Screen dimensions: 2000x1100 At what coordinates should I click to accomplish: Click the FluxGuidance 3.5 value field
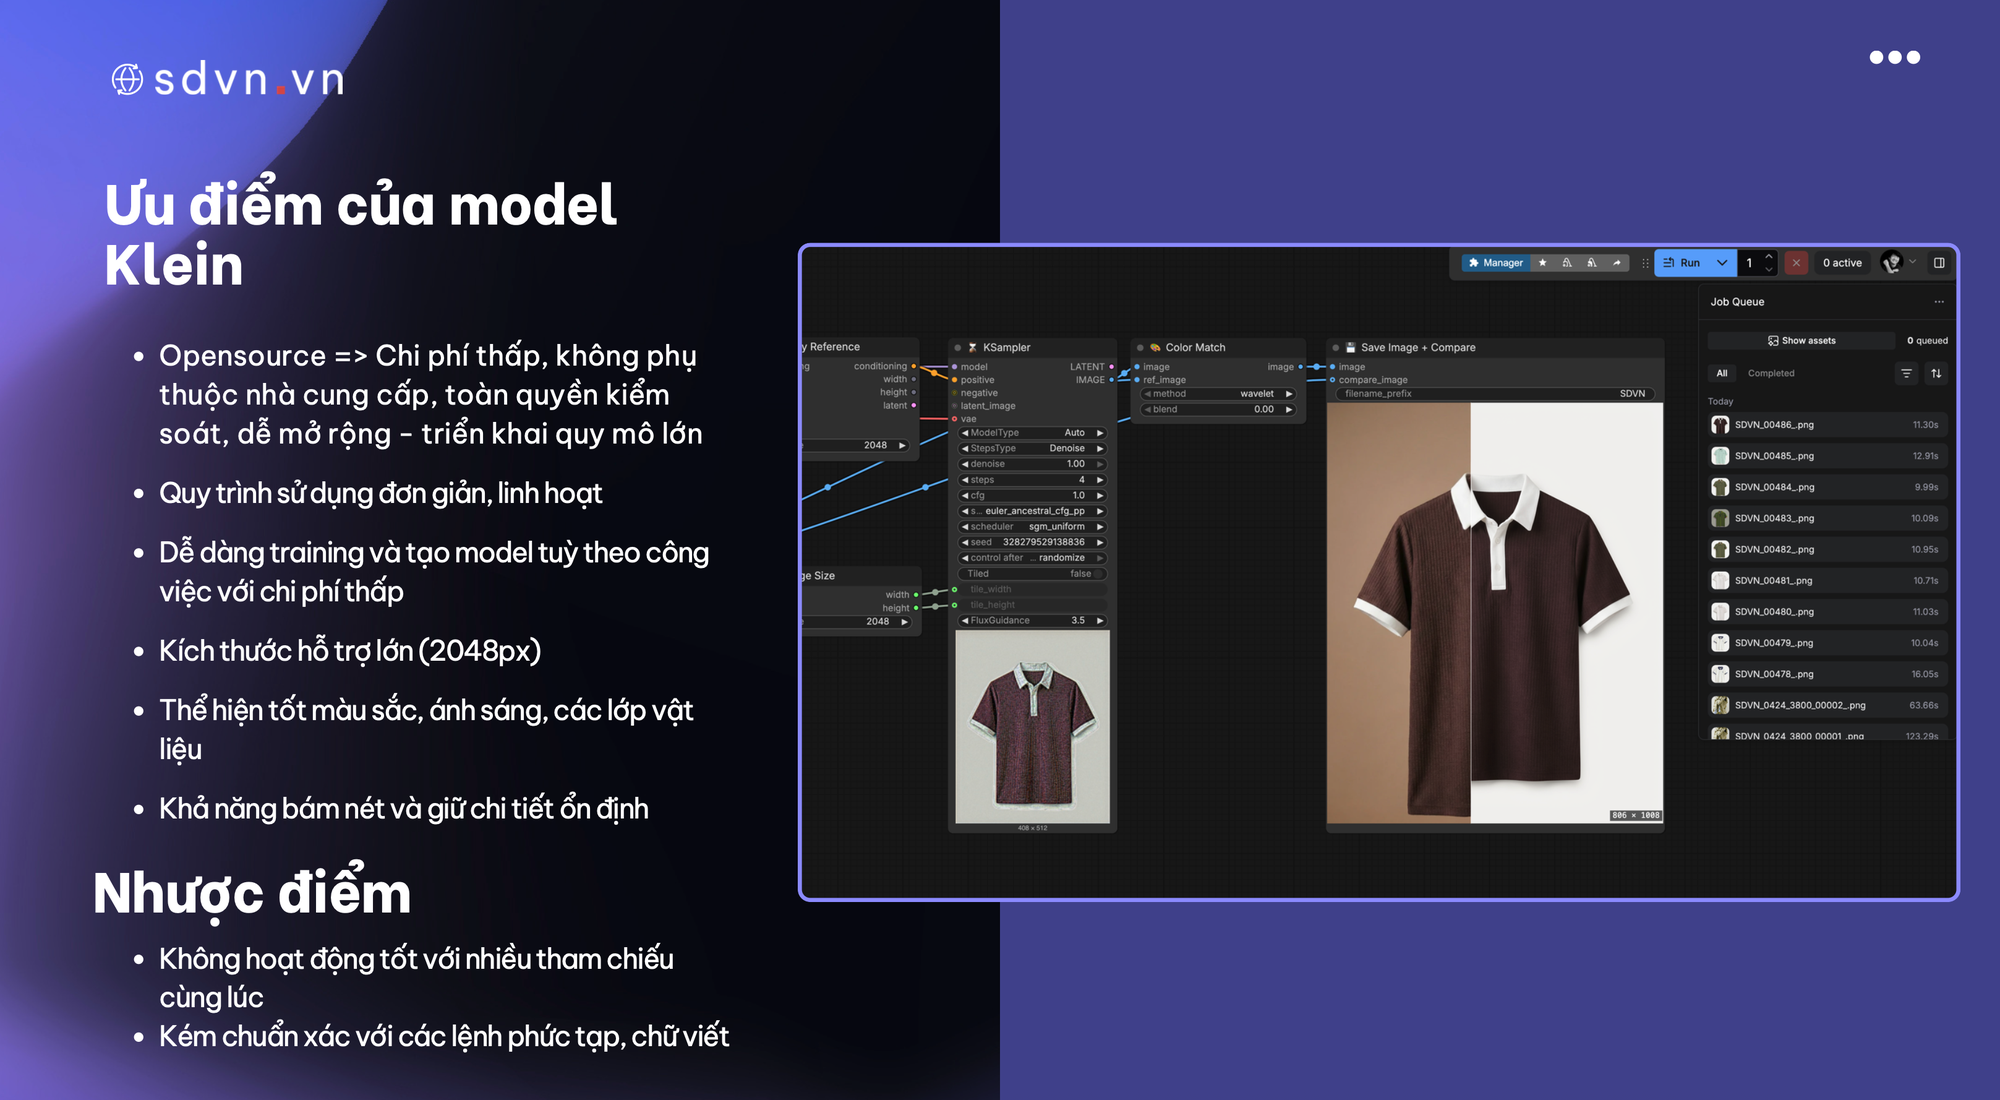(x=1033, y=621)
